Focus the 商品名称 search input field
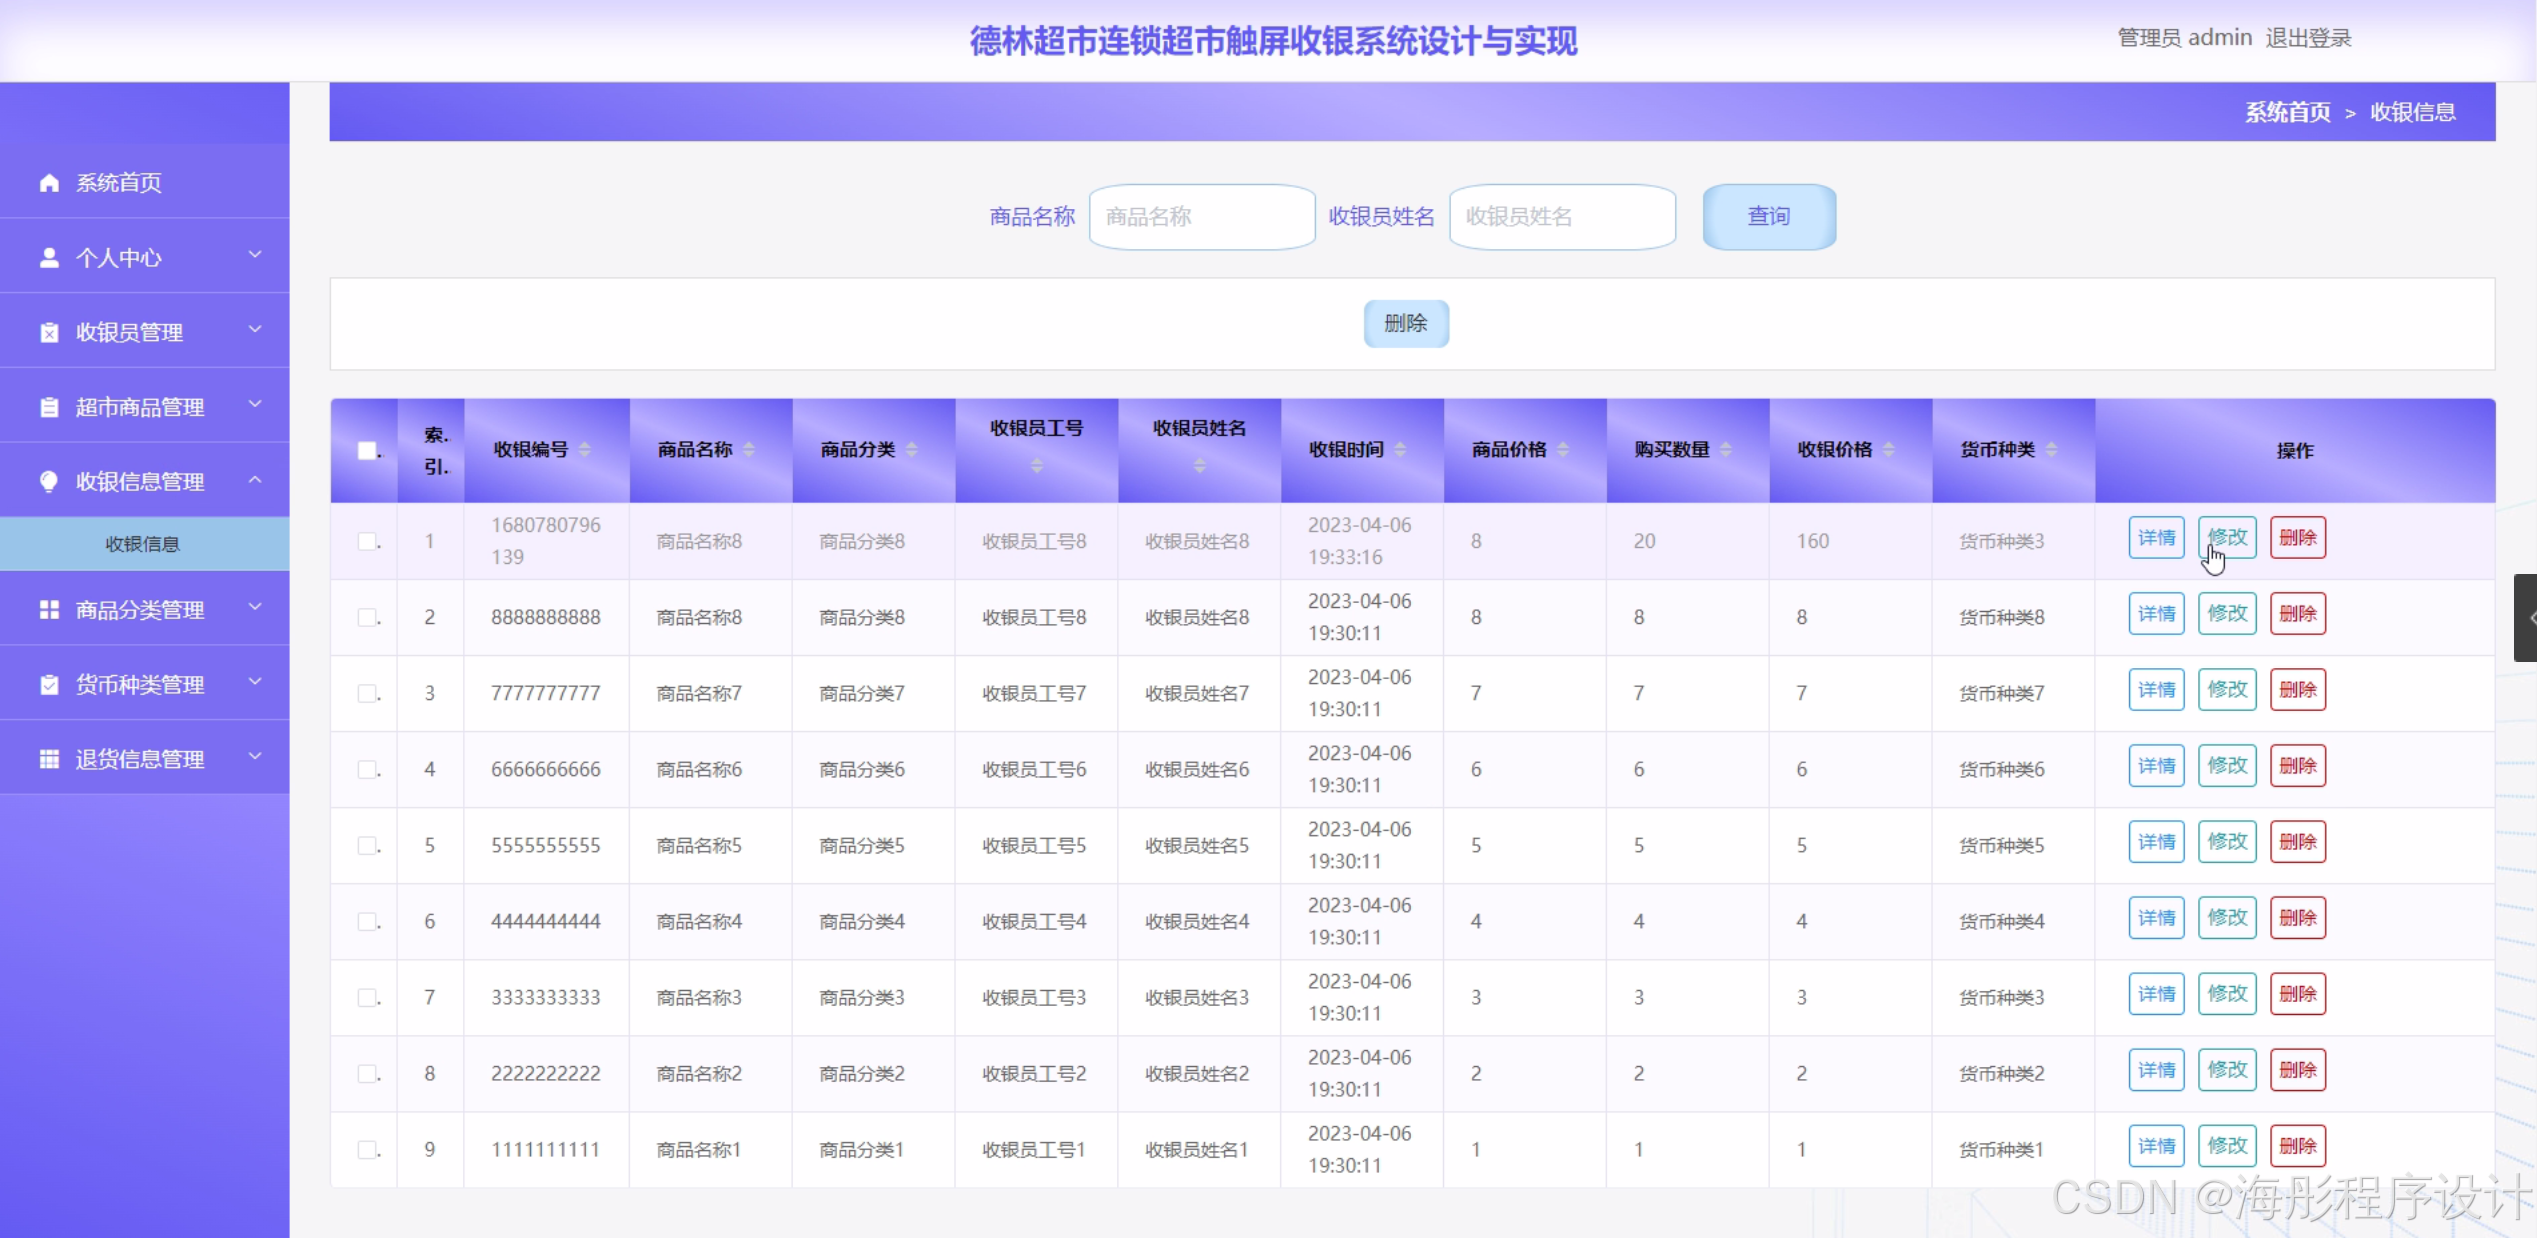The image size is (2537, 1238). pos(1201,217)
